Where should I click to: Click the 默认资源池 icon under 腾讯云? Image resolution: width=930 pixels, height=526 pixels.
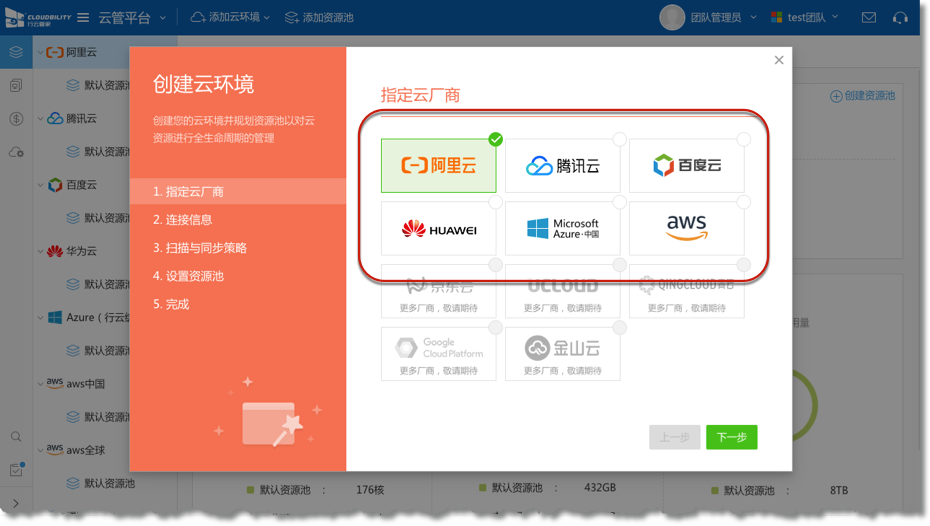pyautogui.click(x=73, y=151)
